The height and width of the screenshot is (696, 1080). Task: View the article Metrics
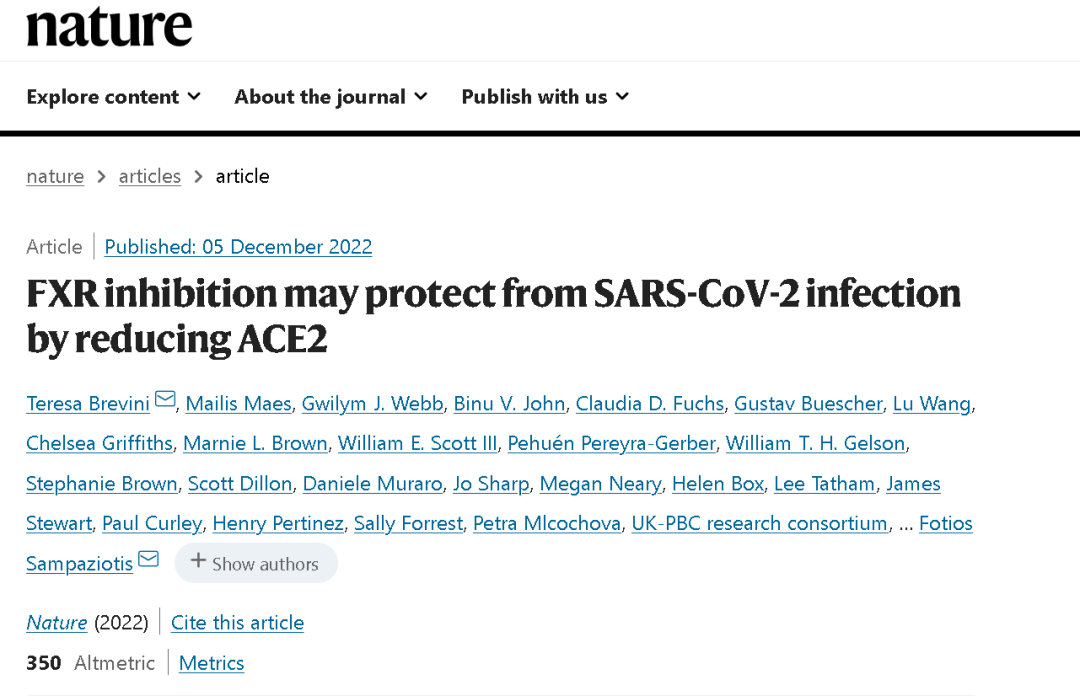(211, 663)
